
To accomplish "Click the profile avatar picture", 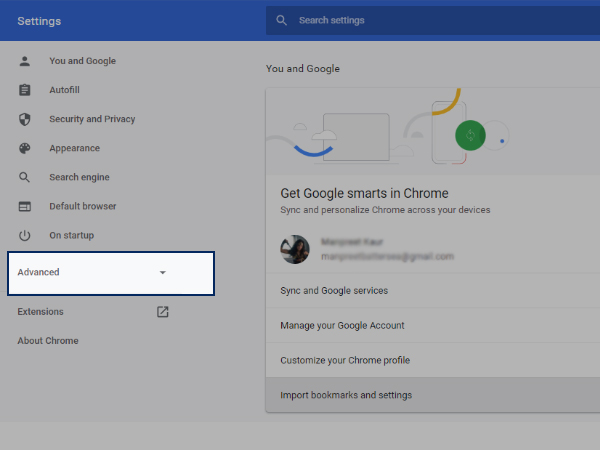I will pos(295,250).
